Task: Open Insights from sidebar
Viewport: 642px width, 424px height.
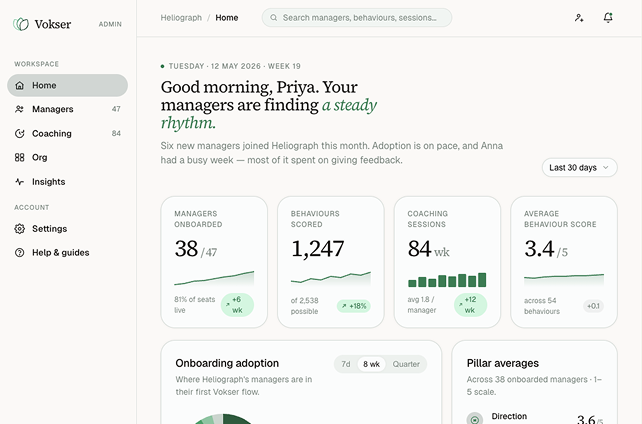Action: (x=67, y=181)
